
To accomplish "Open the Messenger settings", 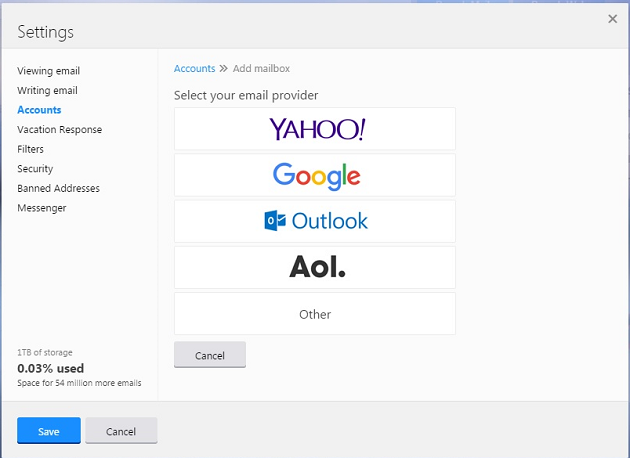I will pyautogui.click(x=41, y=208).
